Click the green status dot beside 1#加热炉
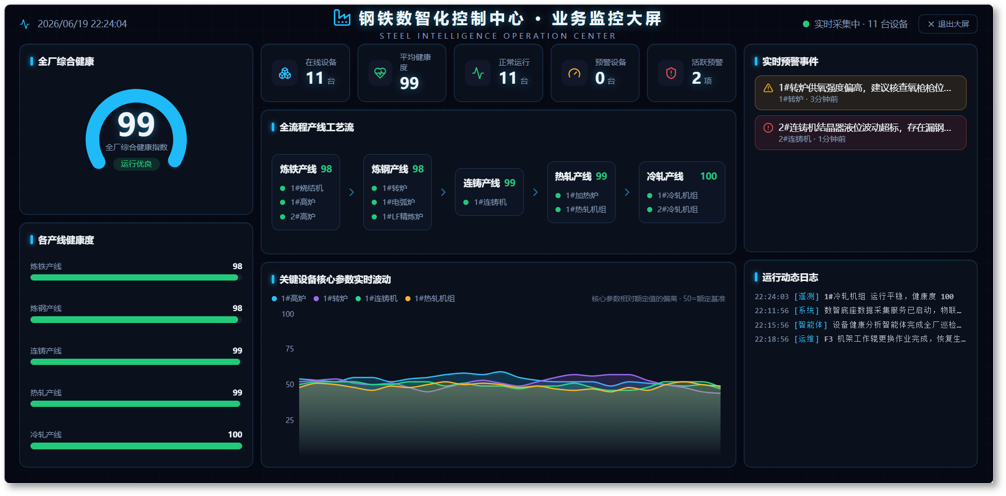Screen dimensions: 1006x496 coord(558,196)
